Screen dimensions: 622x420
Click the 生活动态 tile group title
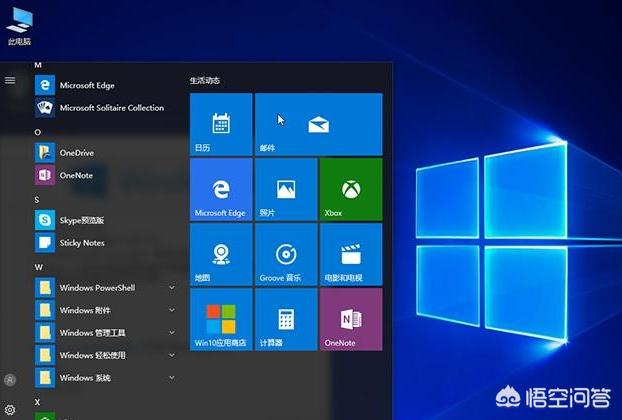[x=205, y=81]
